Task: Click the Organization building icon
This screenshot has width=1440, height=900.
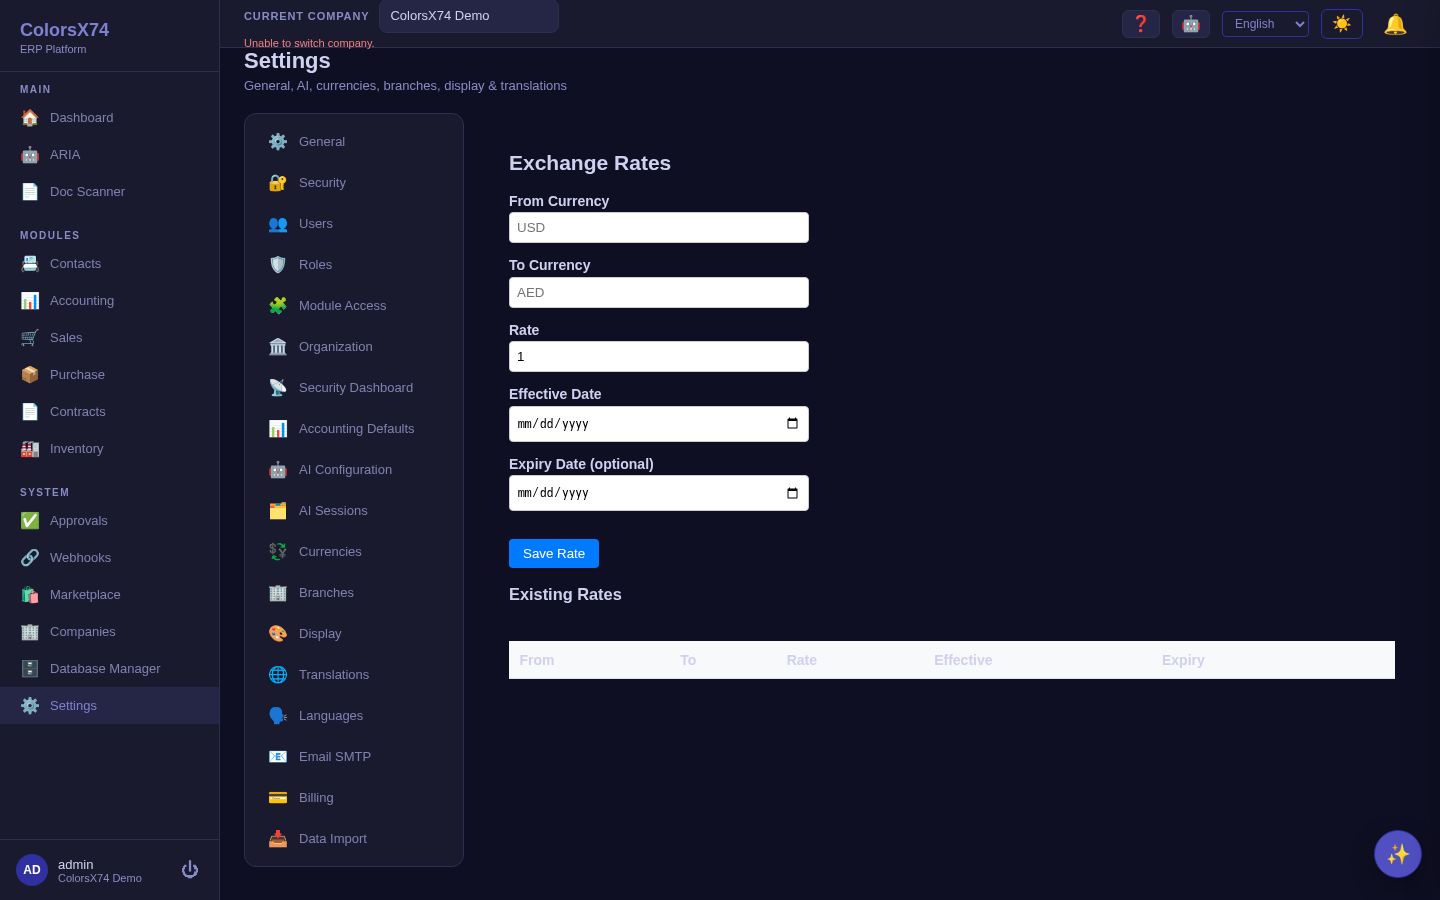Action: tap(278, 347)
